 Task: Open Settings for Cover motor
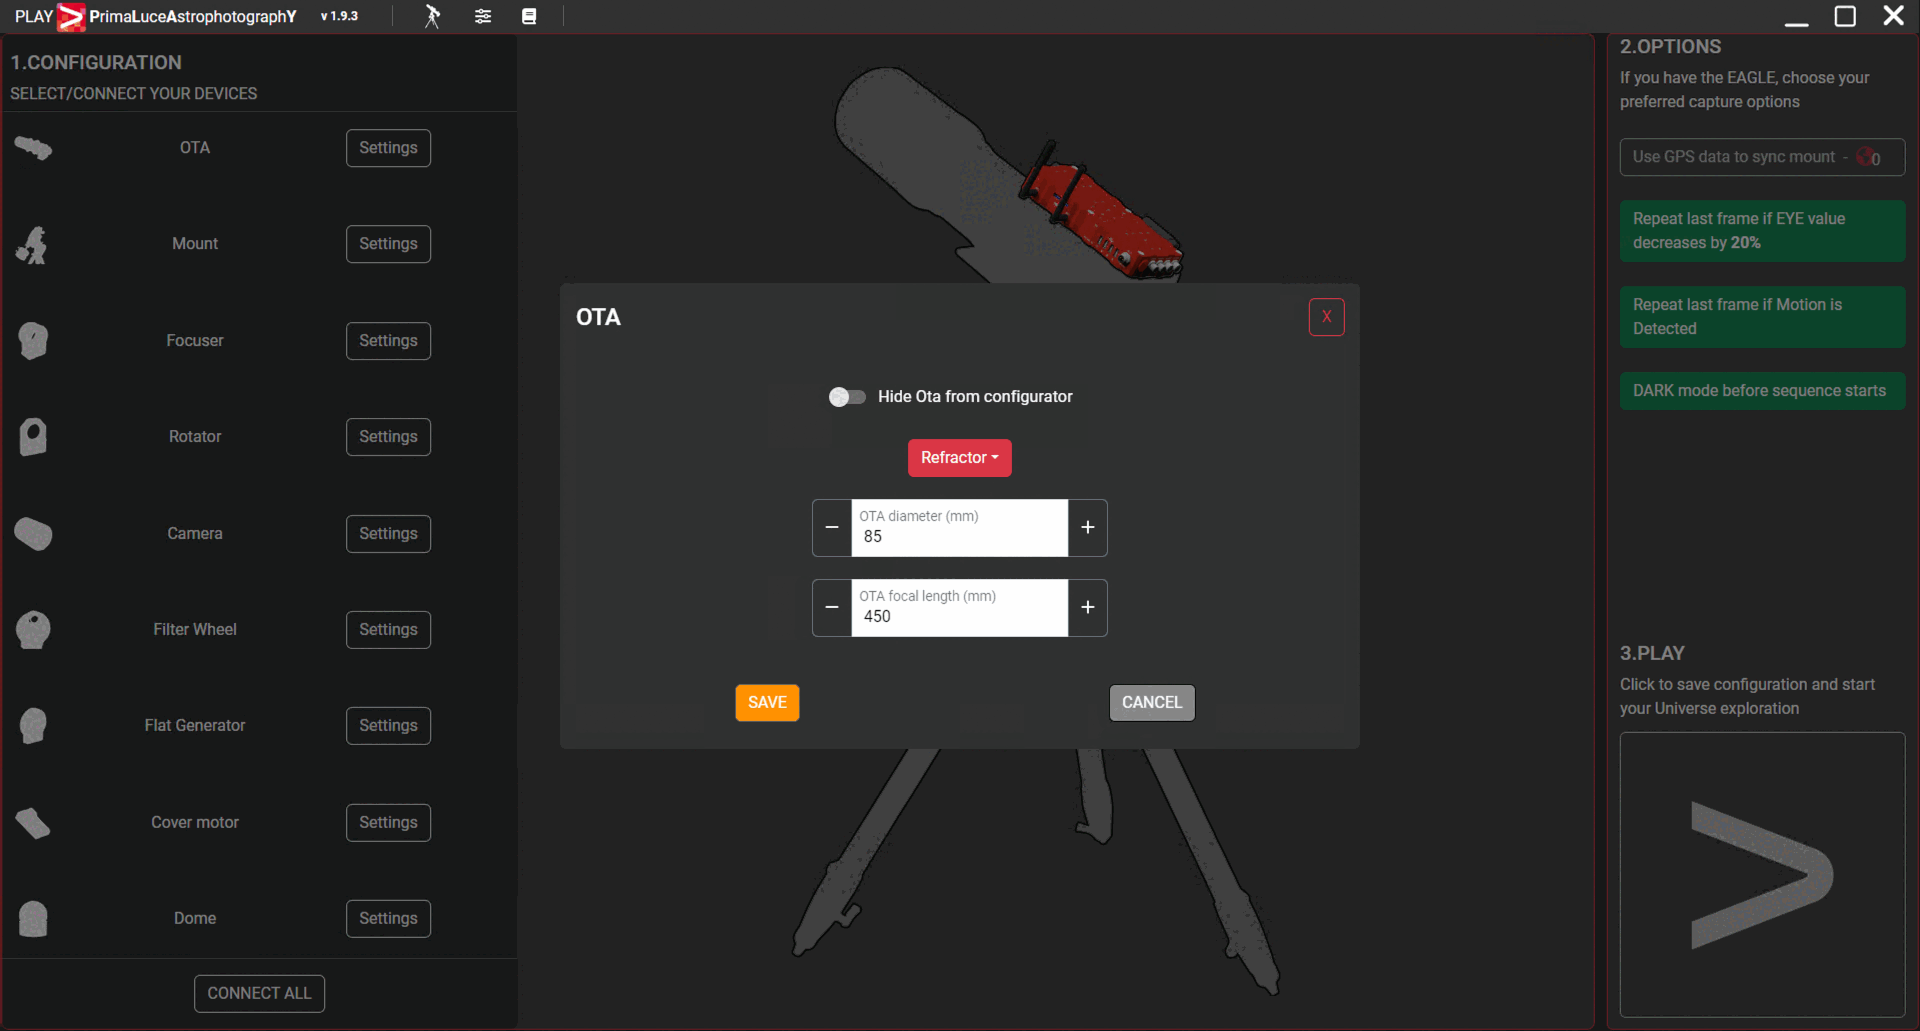tap(388, 823)
